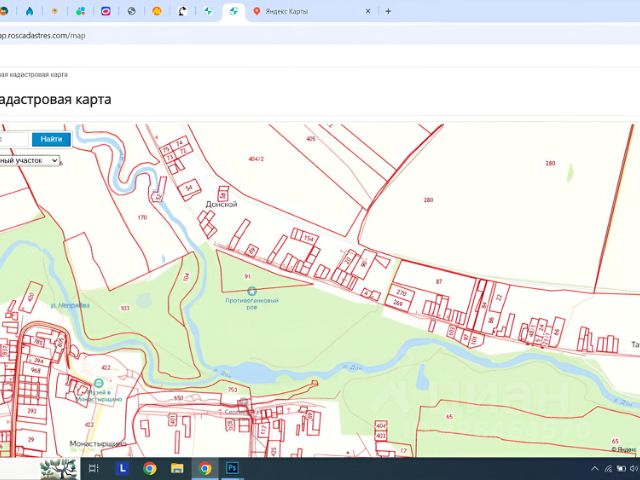Switch to the active green-arrow browser tab
The image size is (640, 480).
[x=233, y=11]
